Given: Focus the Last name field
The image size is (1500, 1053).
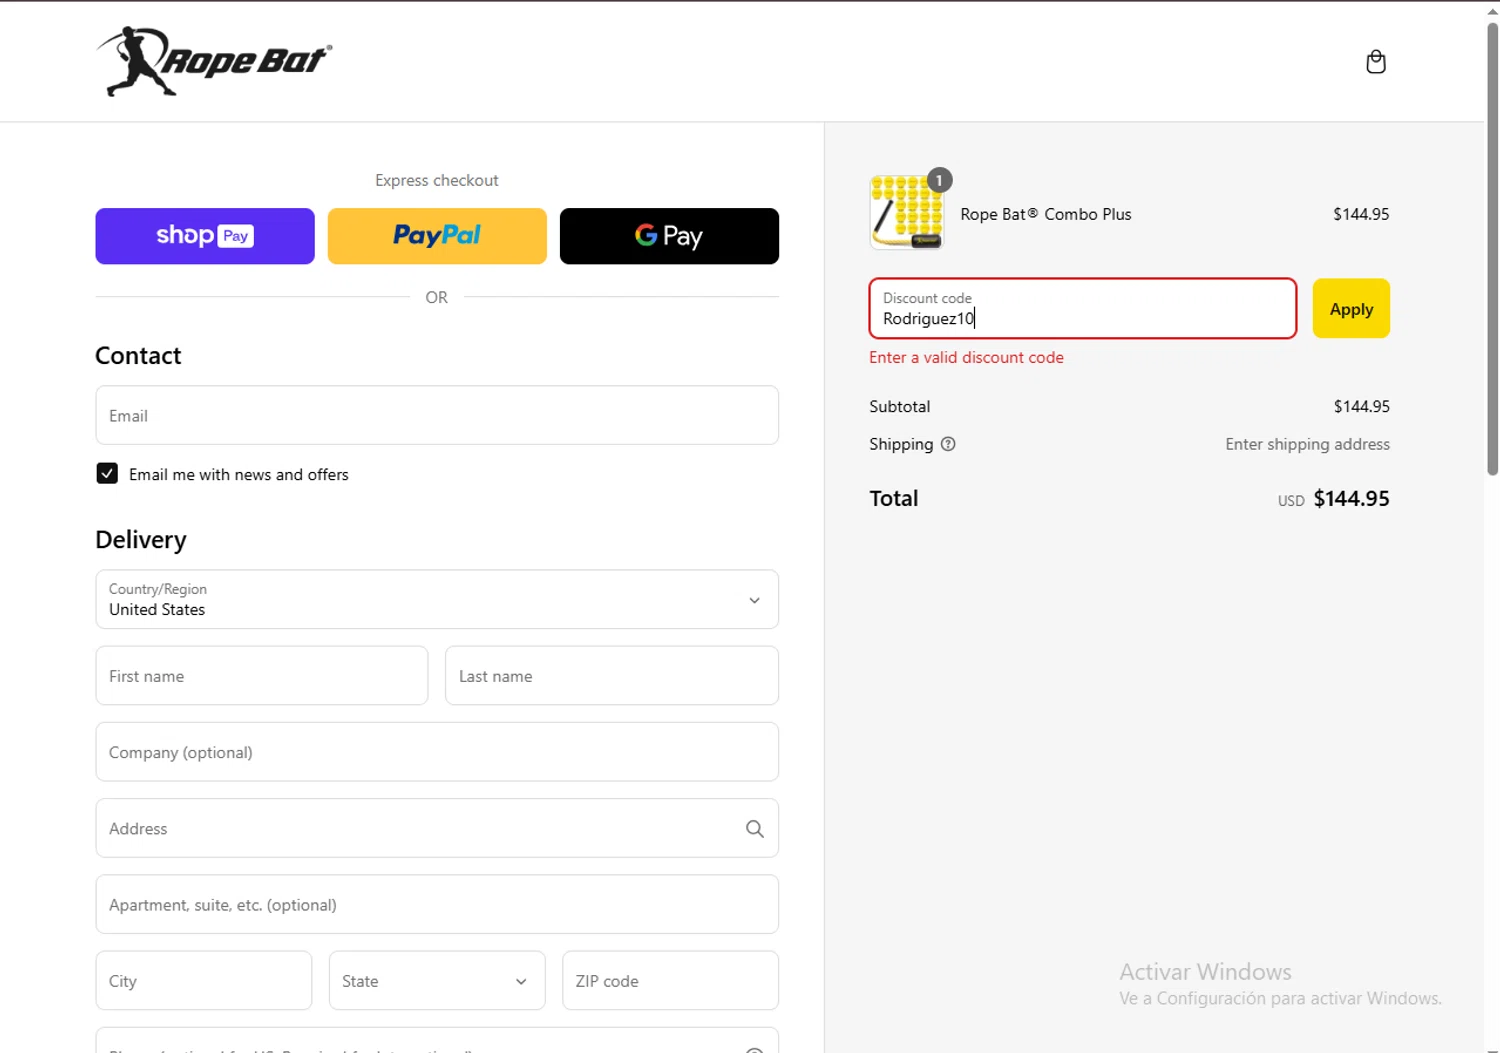Looking at the screenshot, I should coord(612,676).
